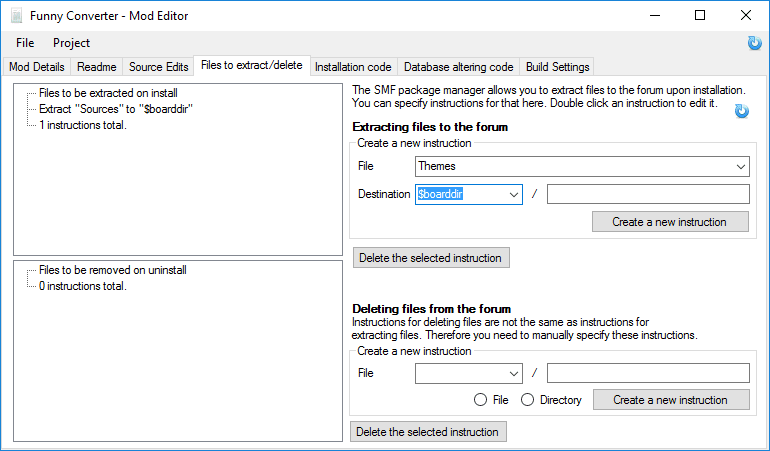Click the extraction destination path text field

(x=647, y=194)
